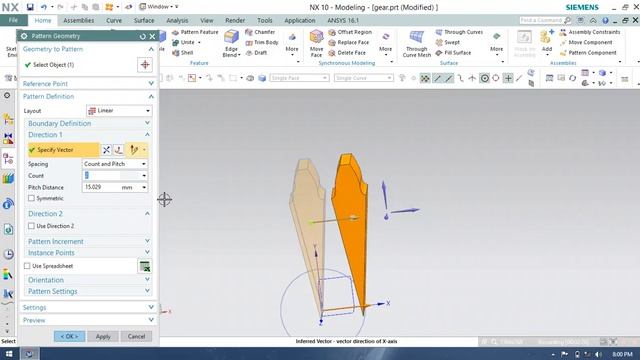Open the Windows Start button
This screenshot has width=640, height=360.
click(x=8, y=354)
